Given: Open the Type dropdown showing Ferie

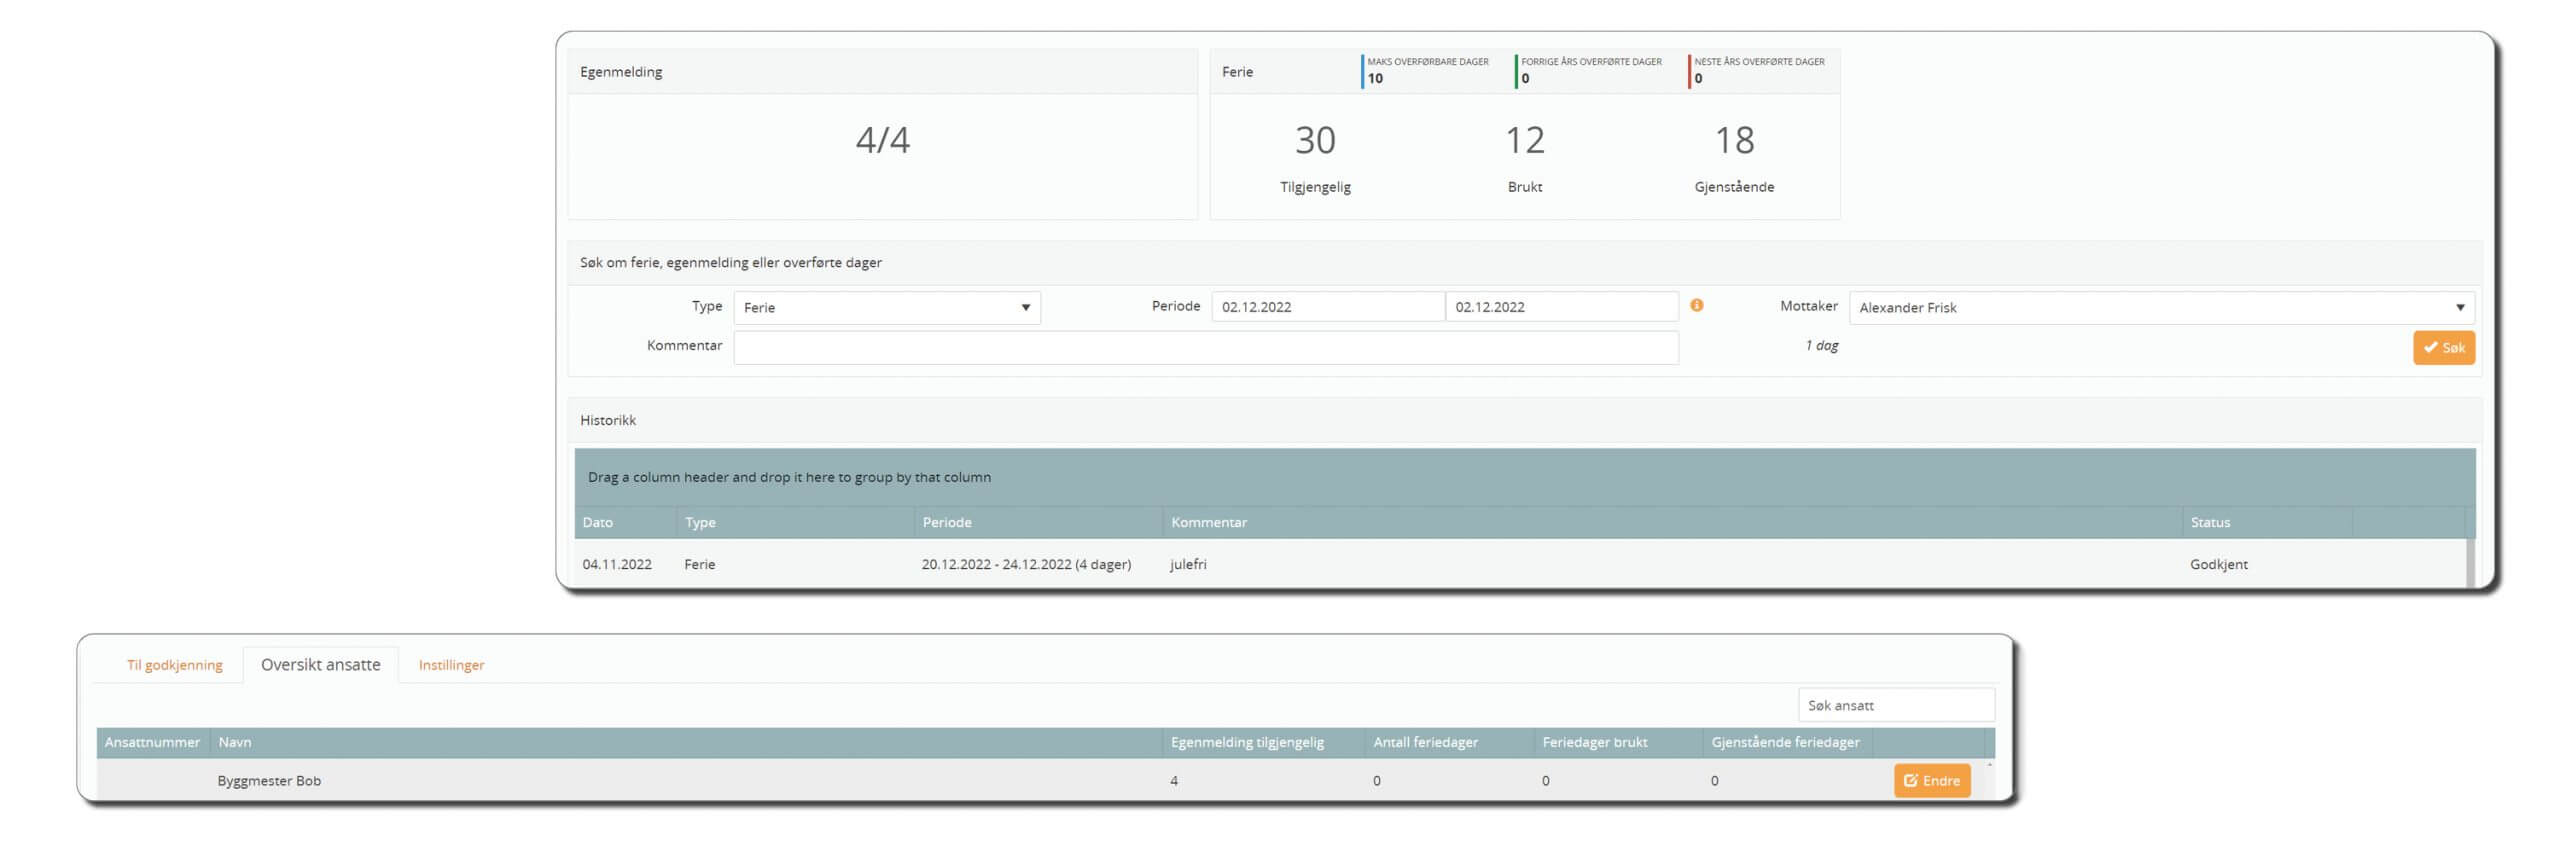Looking at the screenshot, I should [x=887, y=308].
